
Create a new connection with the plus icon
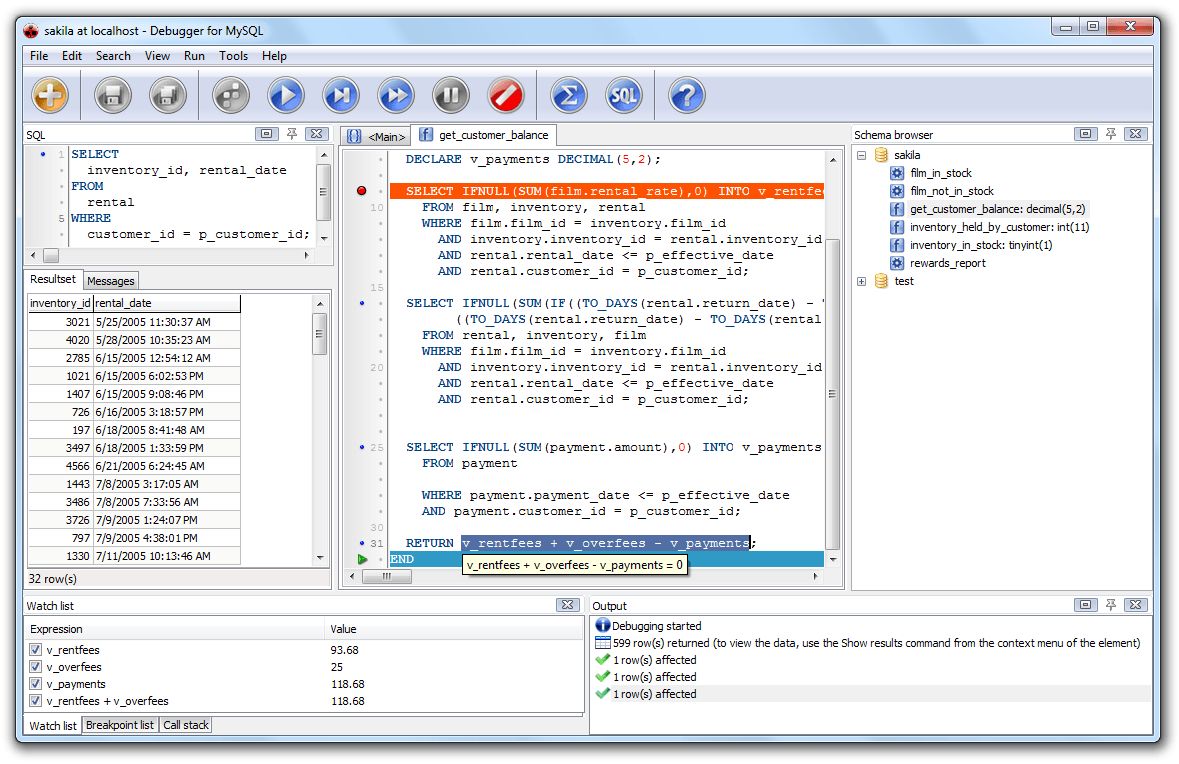click(x=50, y=94)
